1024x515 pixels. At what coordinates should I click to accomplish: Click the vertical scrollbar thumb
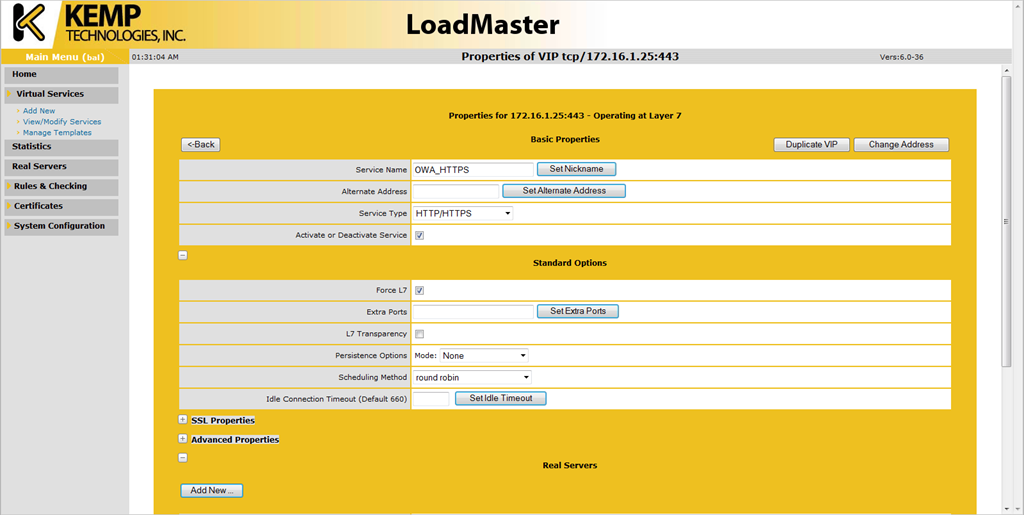[1006, 221]
